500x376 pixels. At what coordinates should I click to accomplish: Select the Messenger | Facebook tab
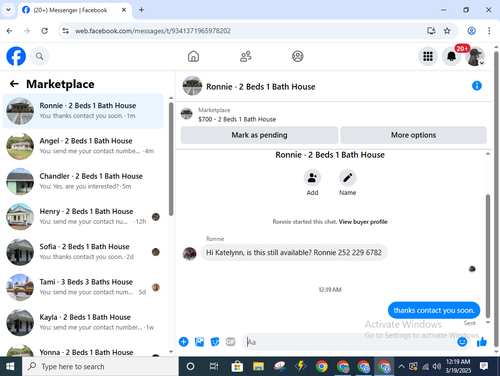point(75,10)
